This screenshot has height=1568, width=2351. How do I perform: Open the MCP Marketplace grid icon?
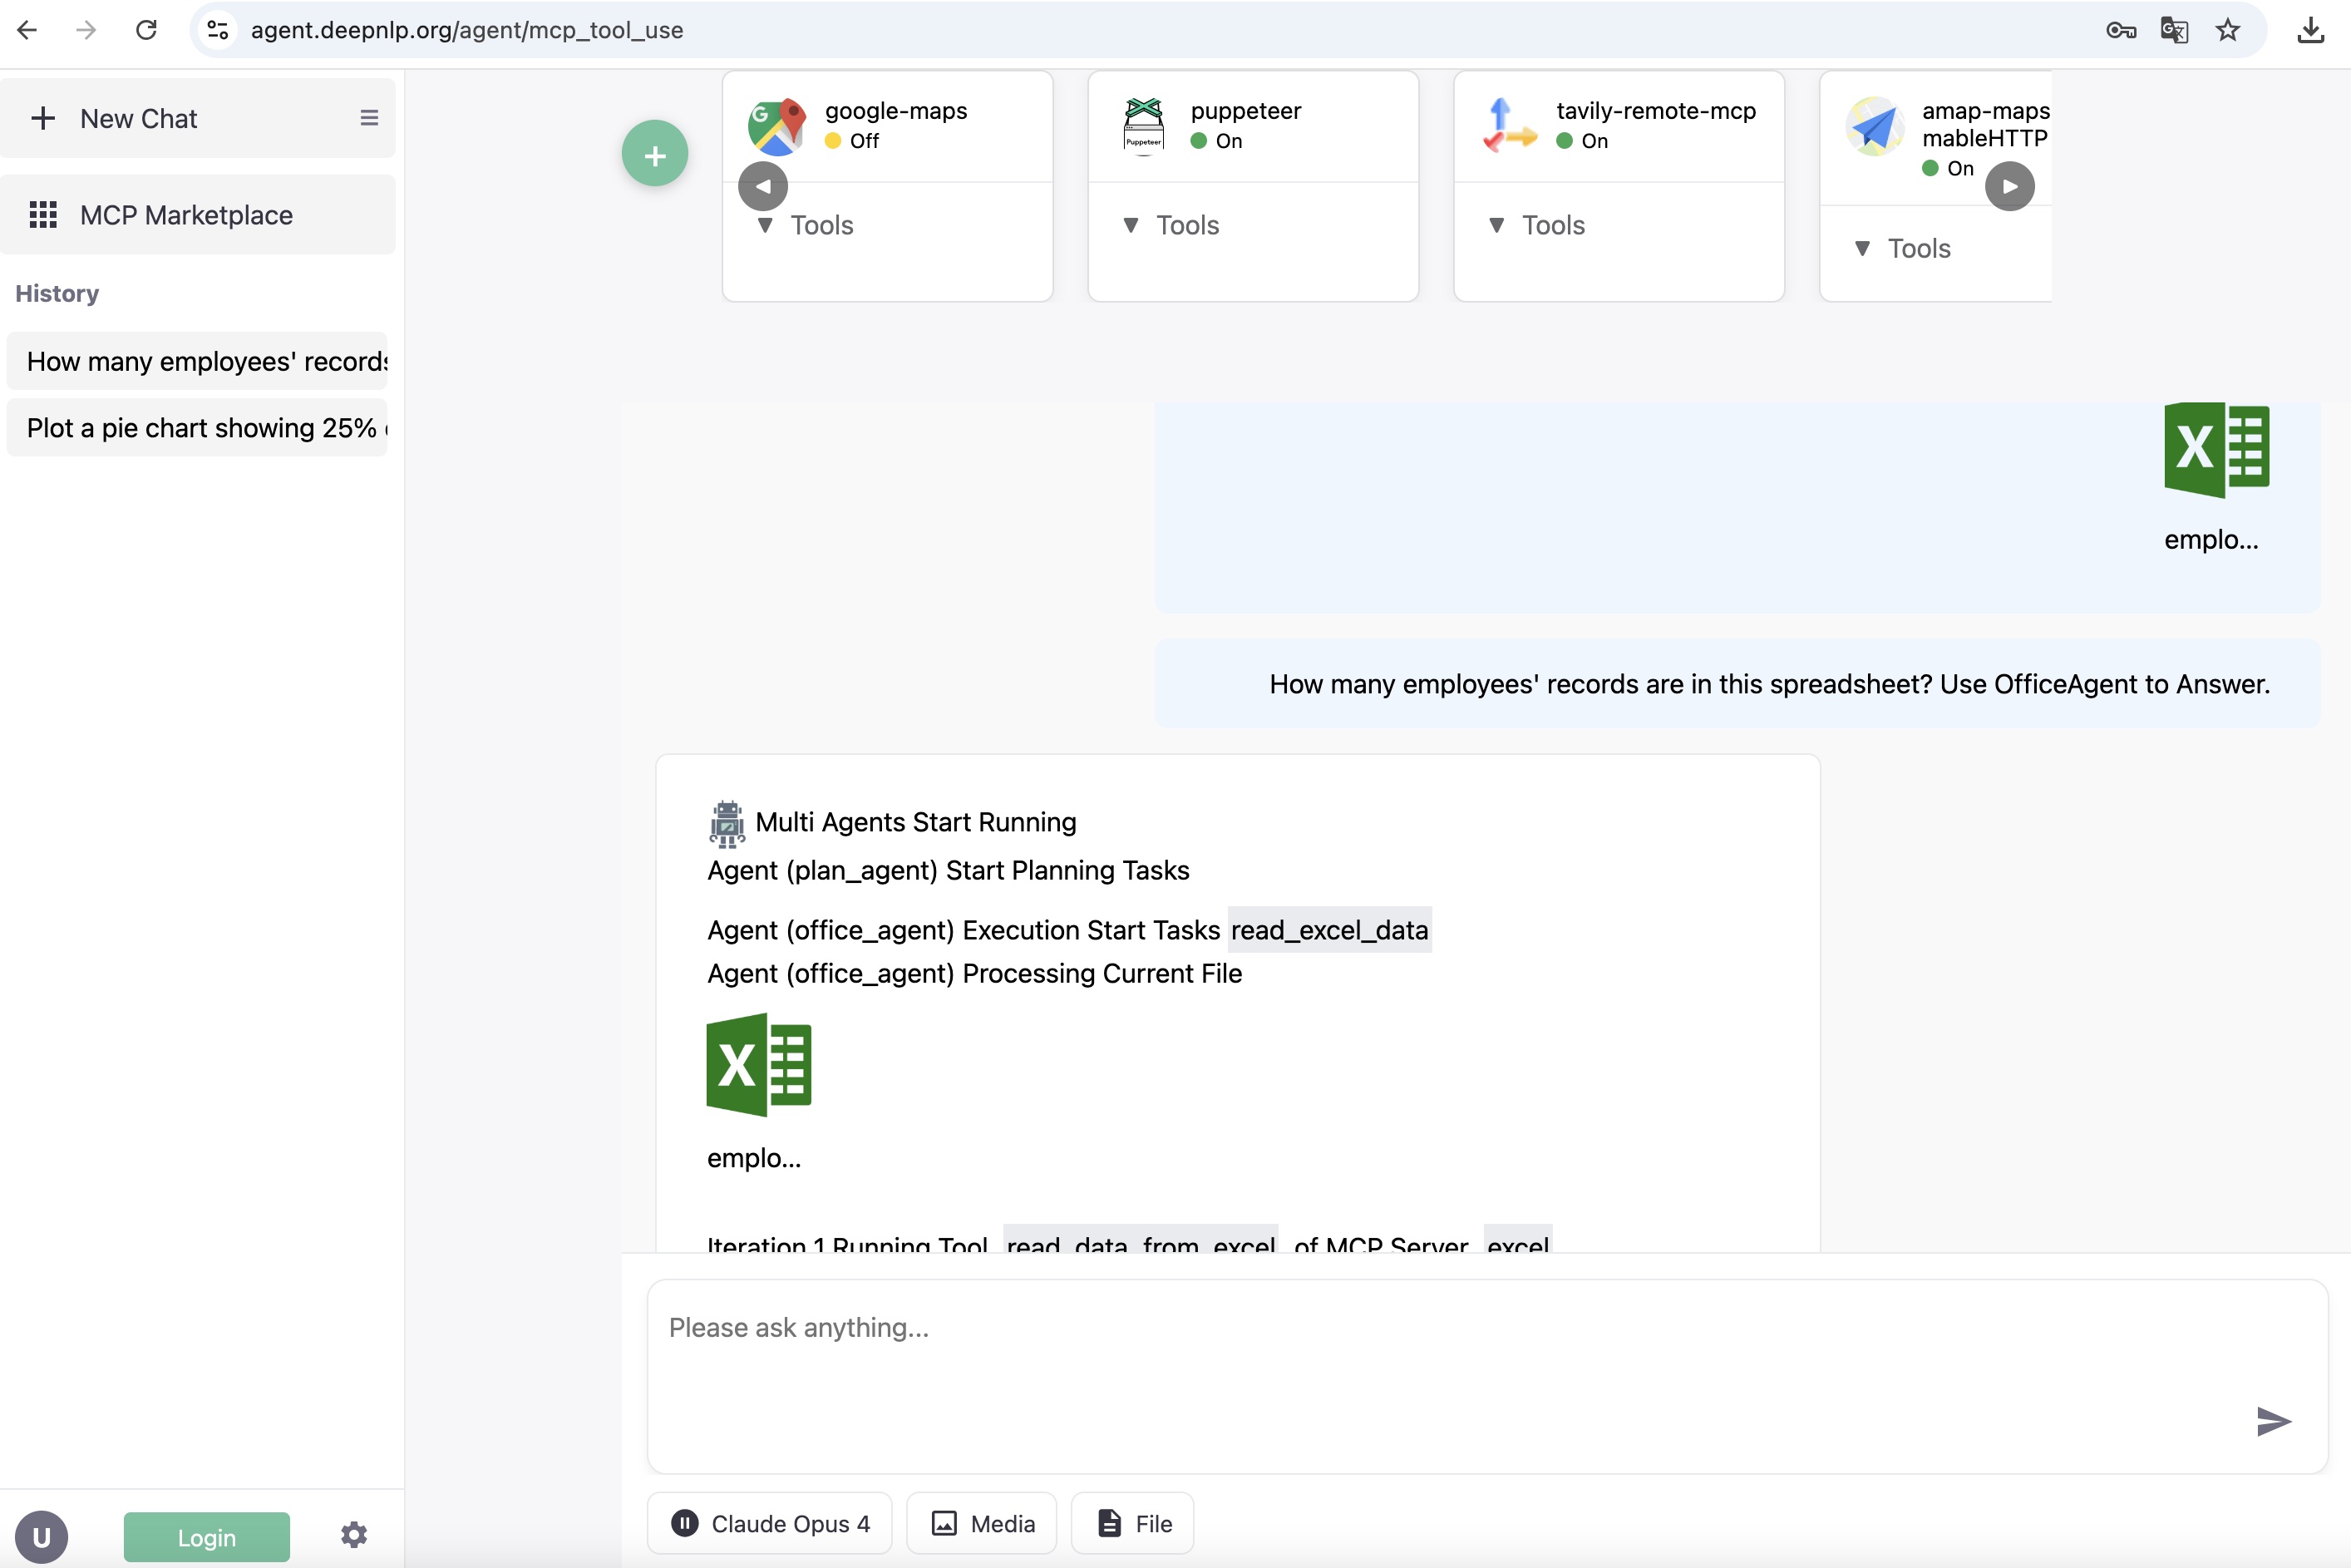pyautogui.click(x=43, y=214)
